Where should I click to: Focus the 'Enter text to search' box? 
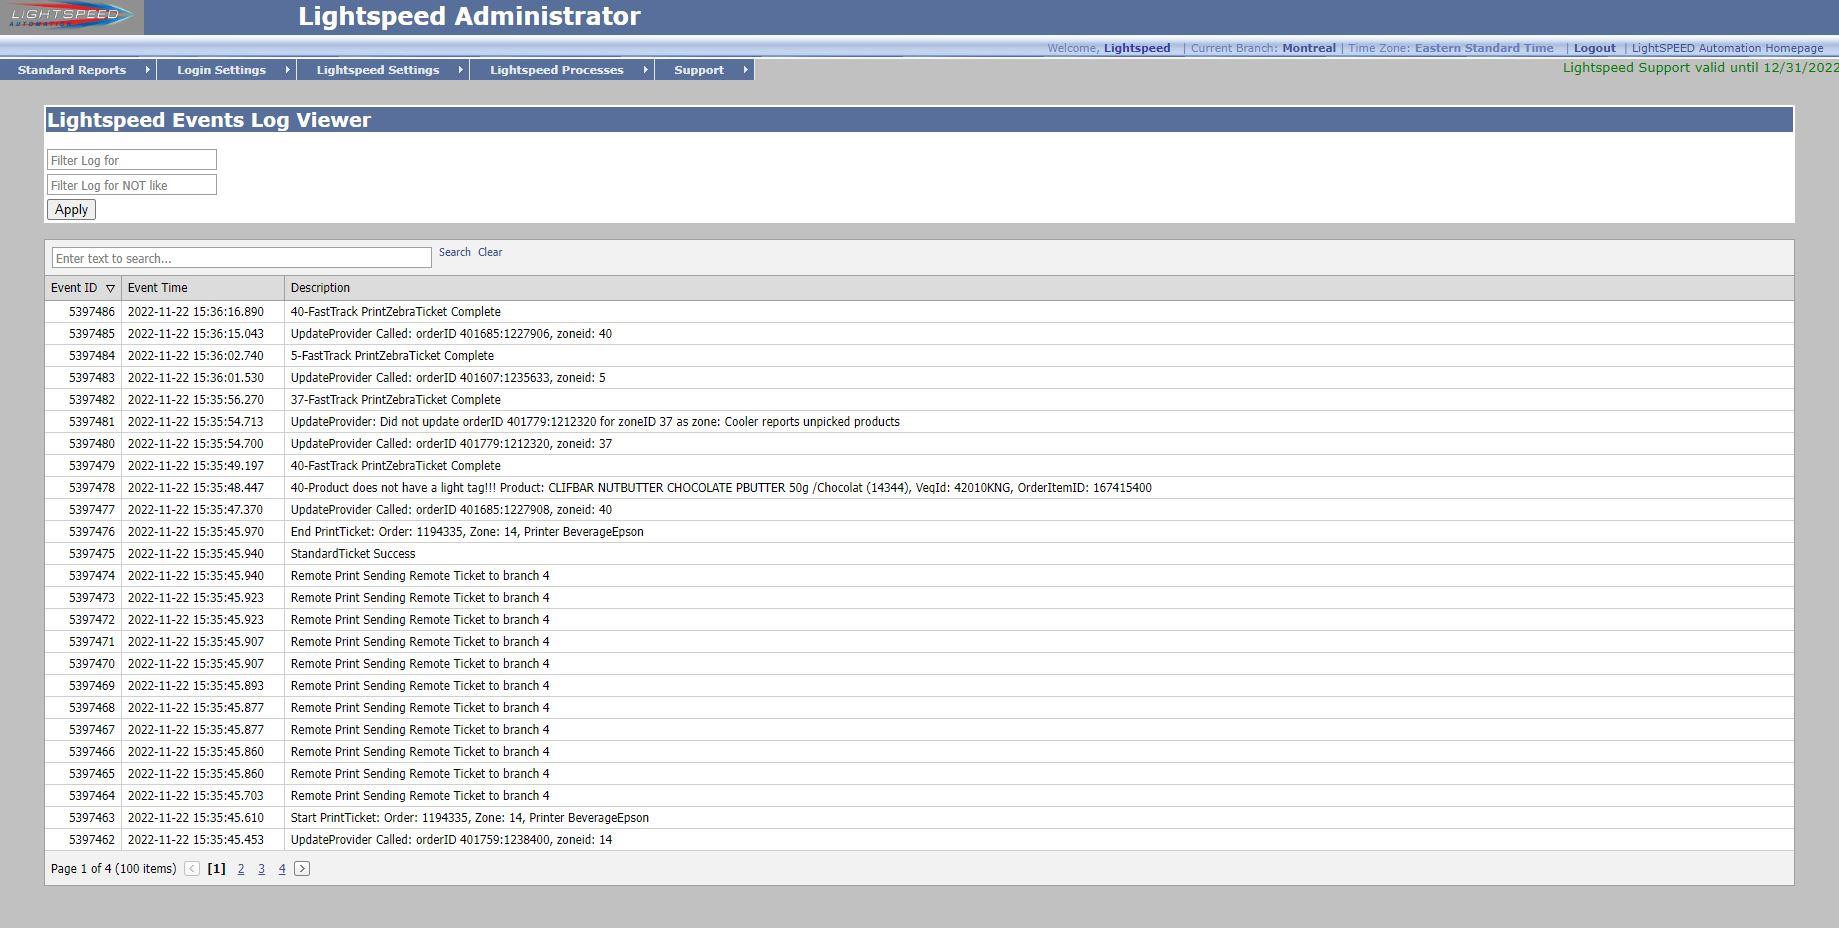pyautogui.click(x=242, y=258)
